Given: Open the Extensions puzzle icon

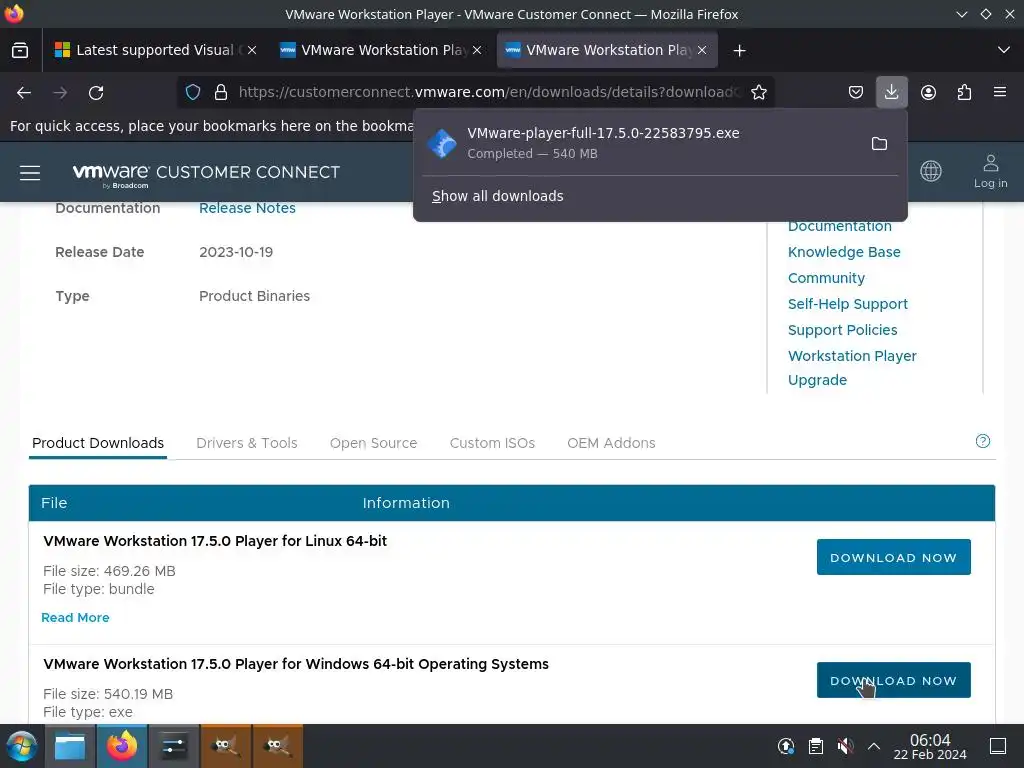Looking at the screenshot, I should click(x=965, y=92).
